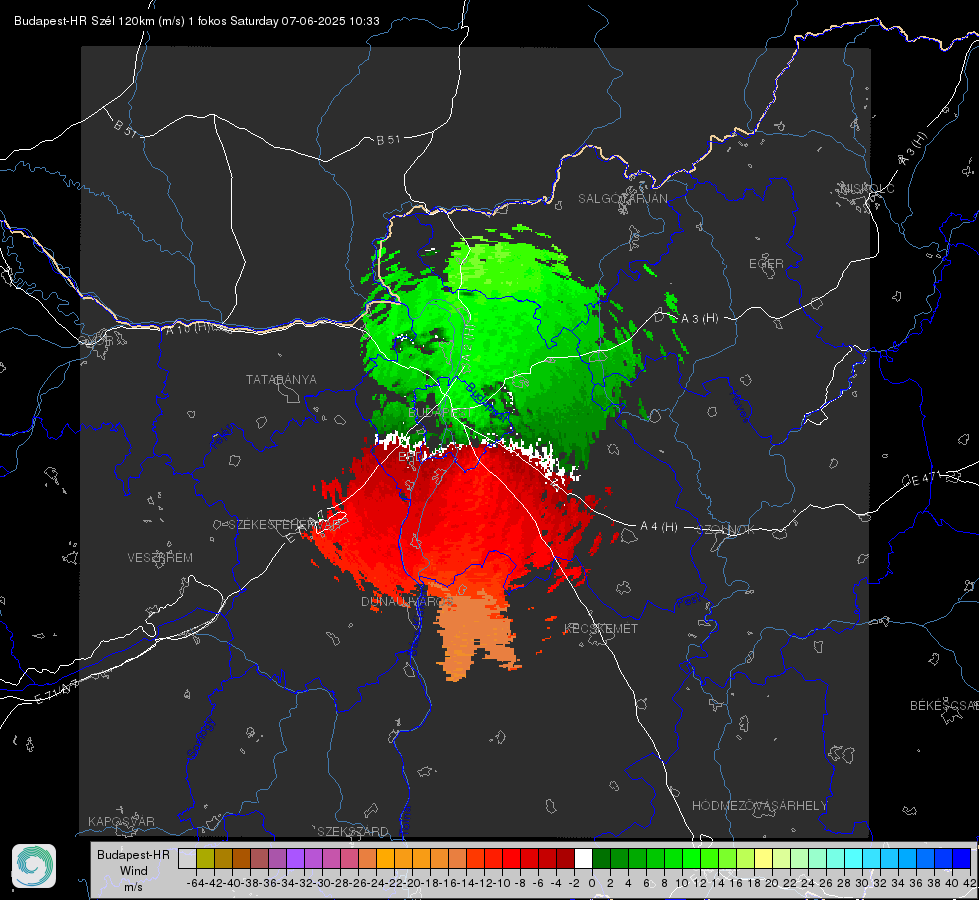Click the red velocity echo south of Budapest
The height and width of the screenshot is (900, 979).
pyautogui.click(x=456, y=518)
